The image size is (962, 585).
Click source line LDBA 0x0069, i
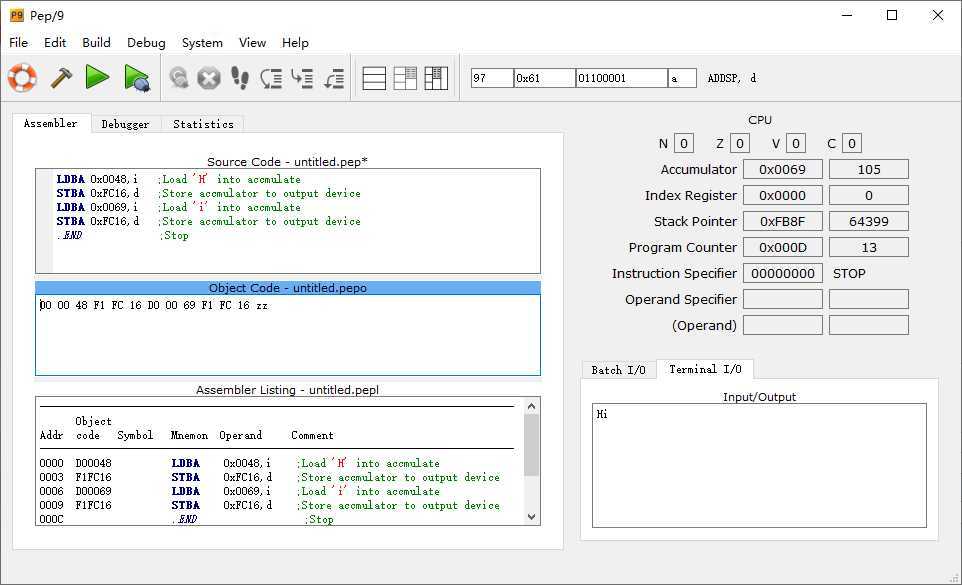tap(179, 207)
